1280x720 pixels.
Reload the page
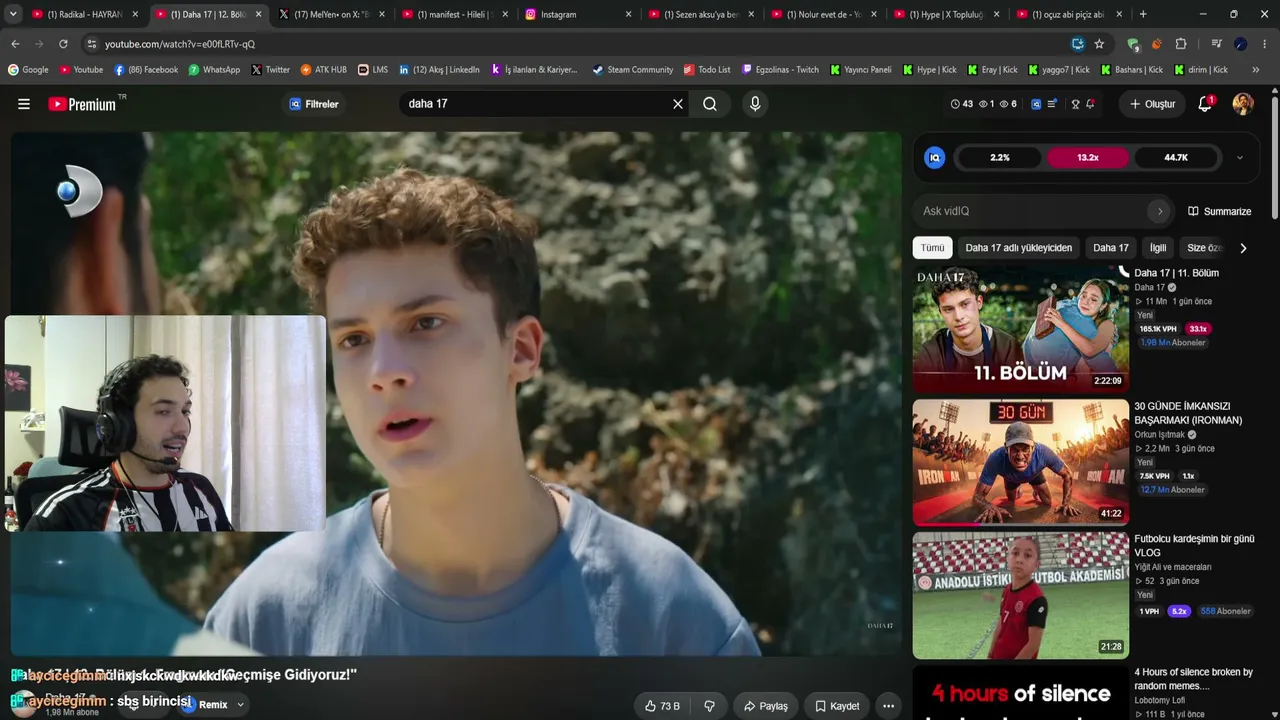[63, 44]
